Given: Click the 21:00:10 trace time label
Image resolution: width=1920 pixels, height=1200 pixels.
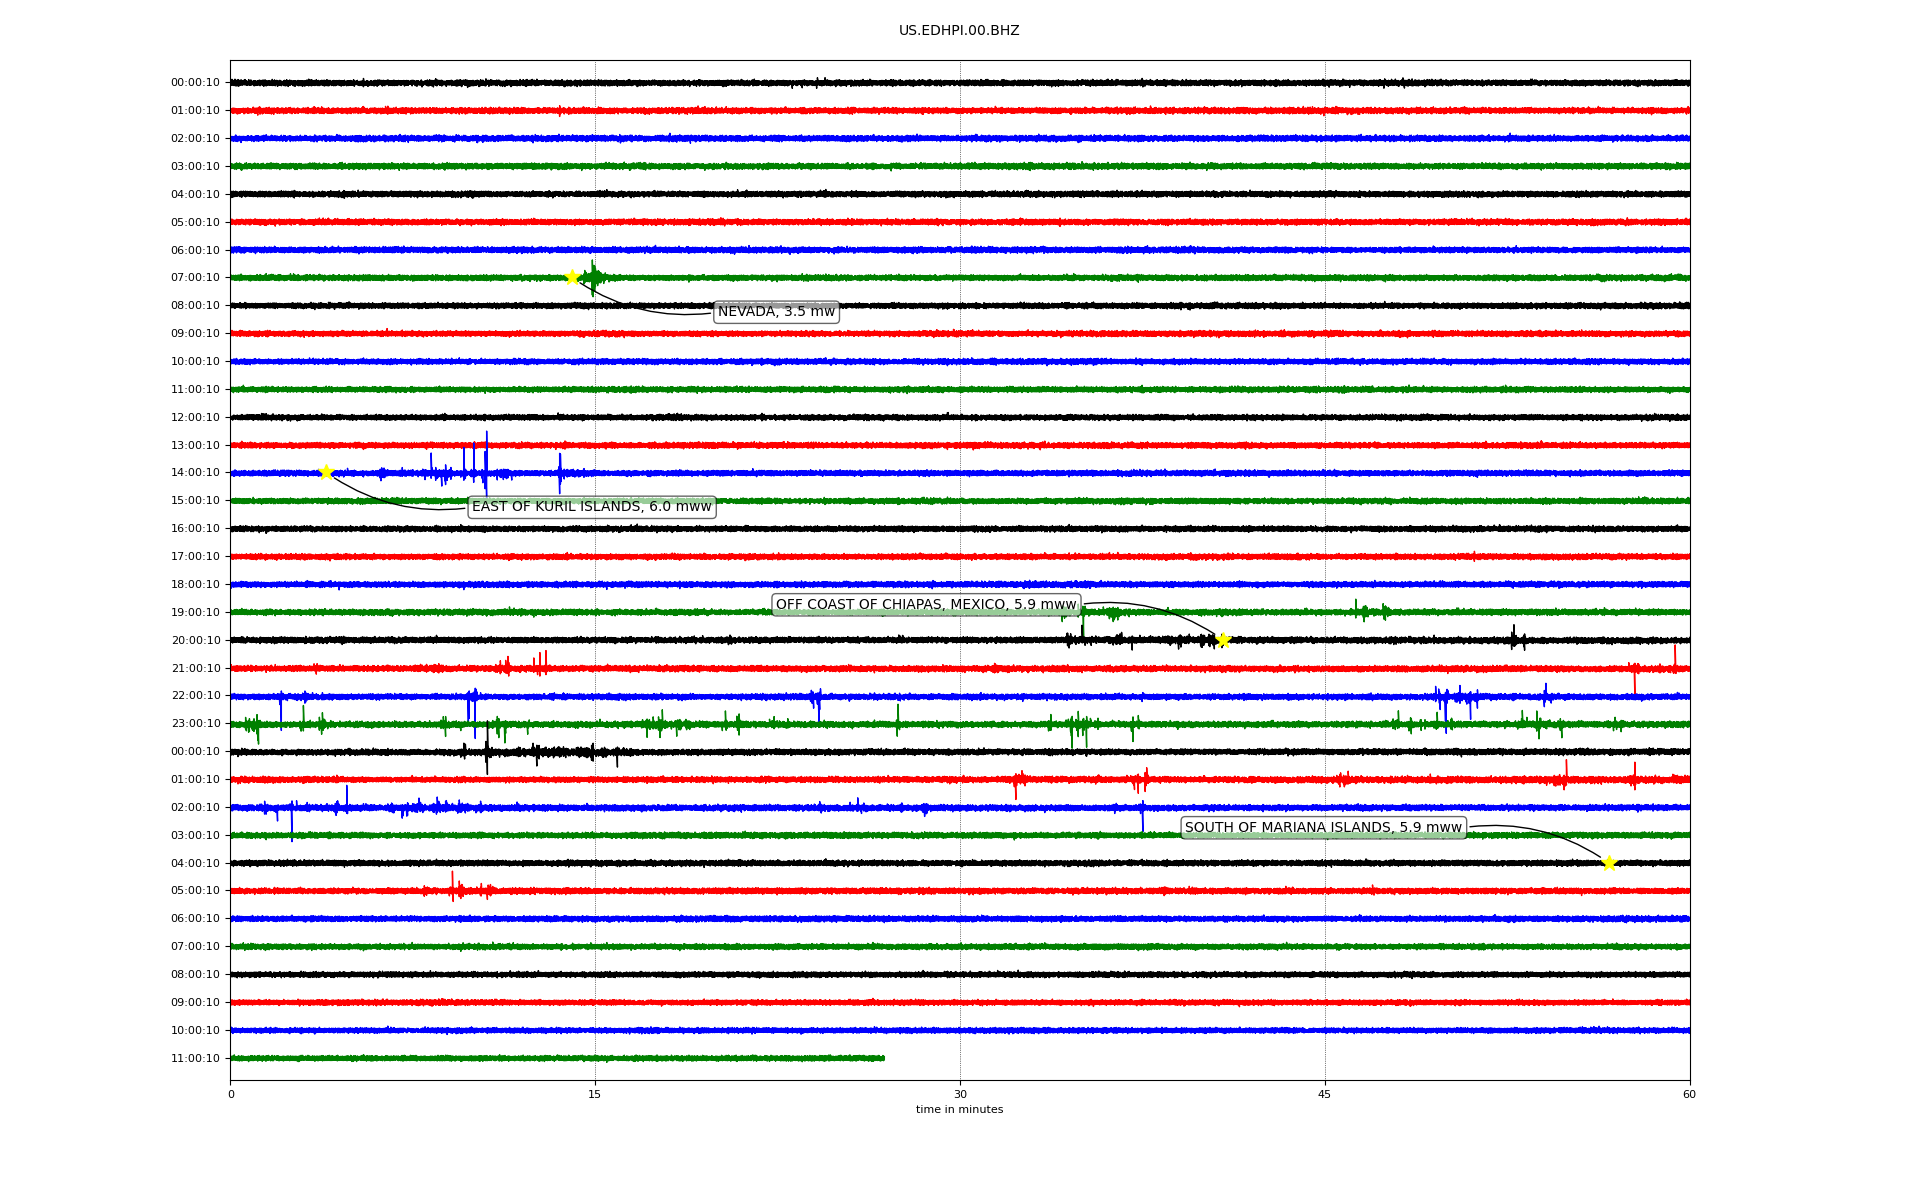Looking at the screenshot, I should click(x=195, y=668).
